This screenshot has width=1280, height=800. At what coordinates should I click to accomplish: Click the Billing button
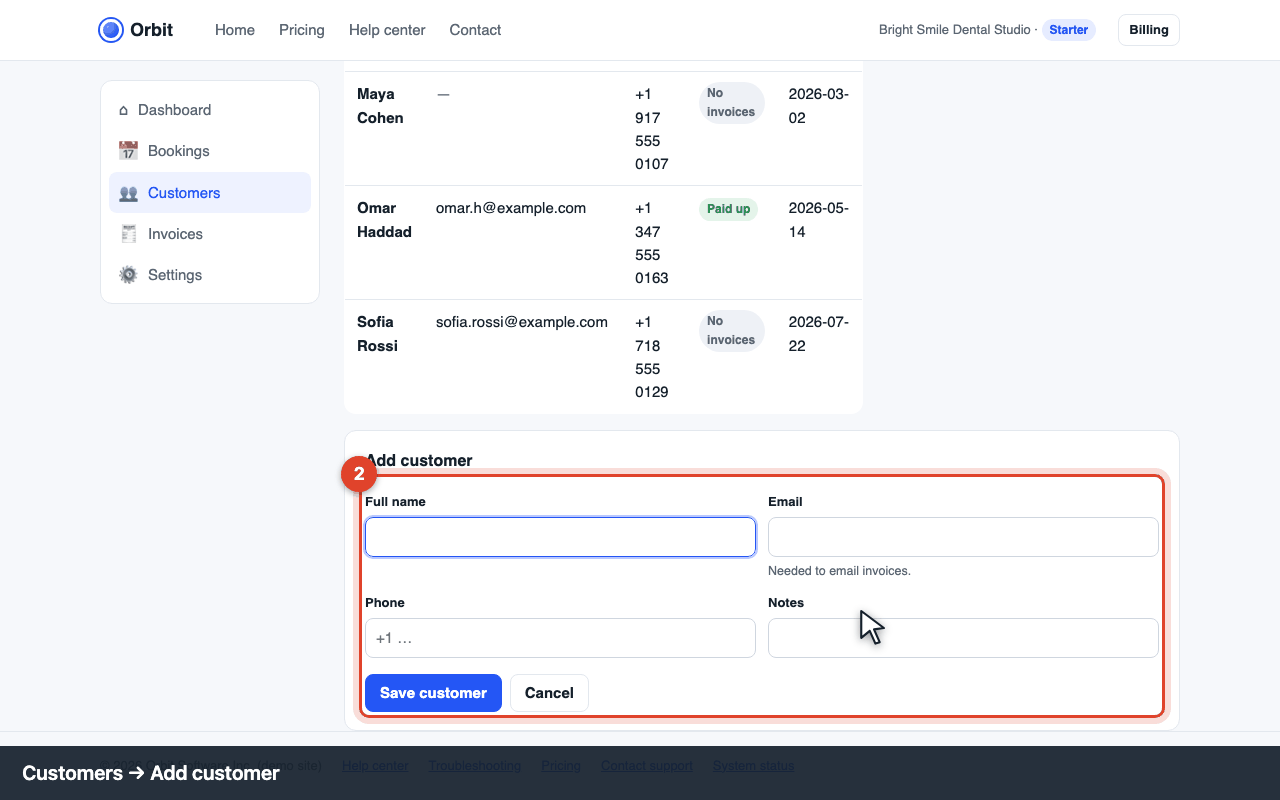coord(1149,30)
